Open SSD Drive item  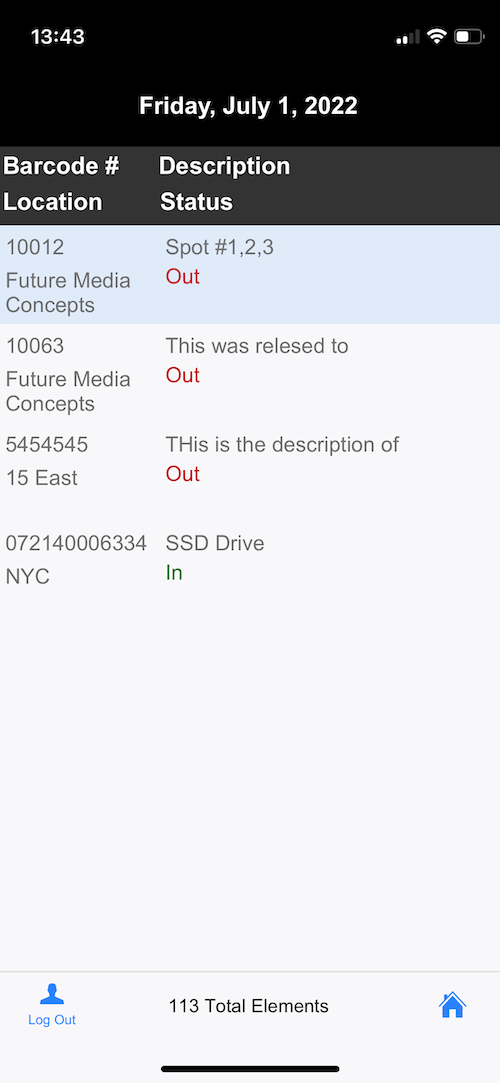pyautogui.click(x=250, y=559)
